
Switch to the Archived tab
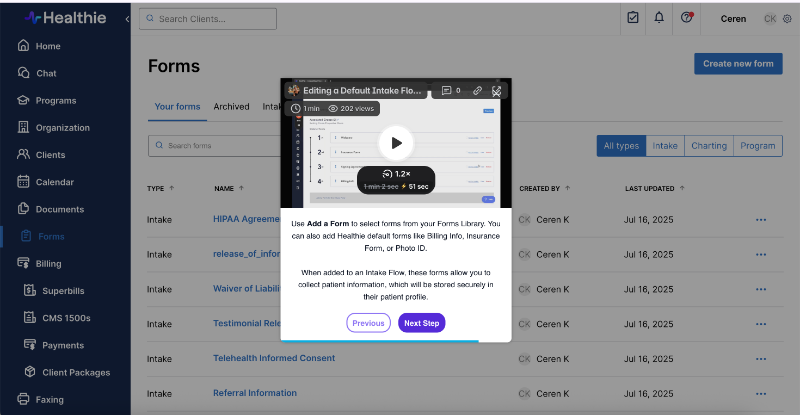point(231,107)
